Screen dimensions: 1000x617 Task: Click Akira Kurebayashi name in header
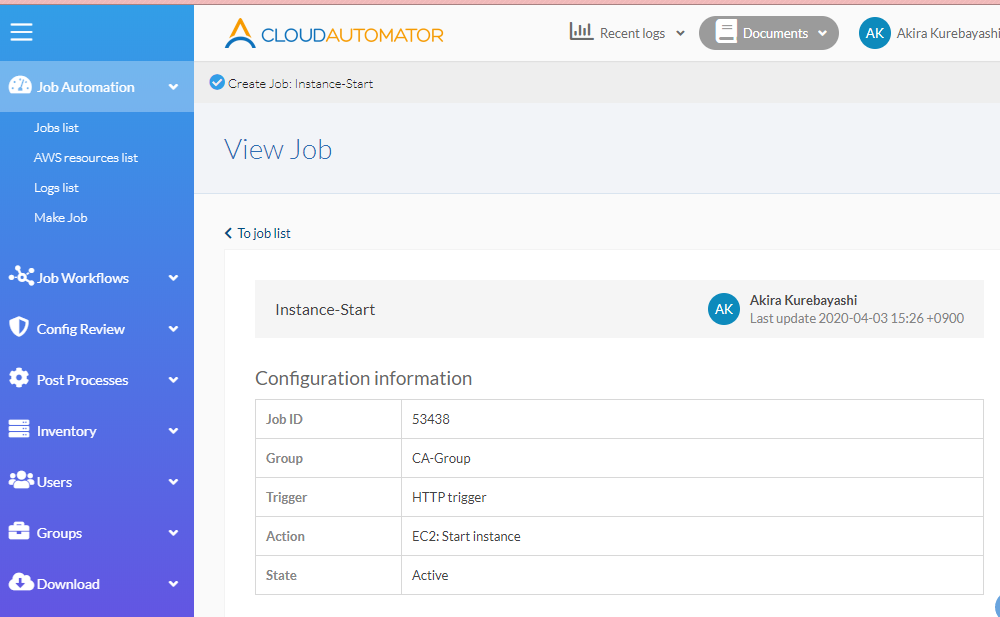948,33
